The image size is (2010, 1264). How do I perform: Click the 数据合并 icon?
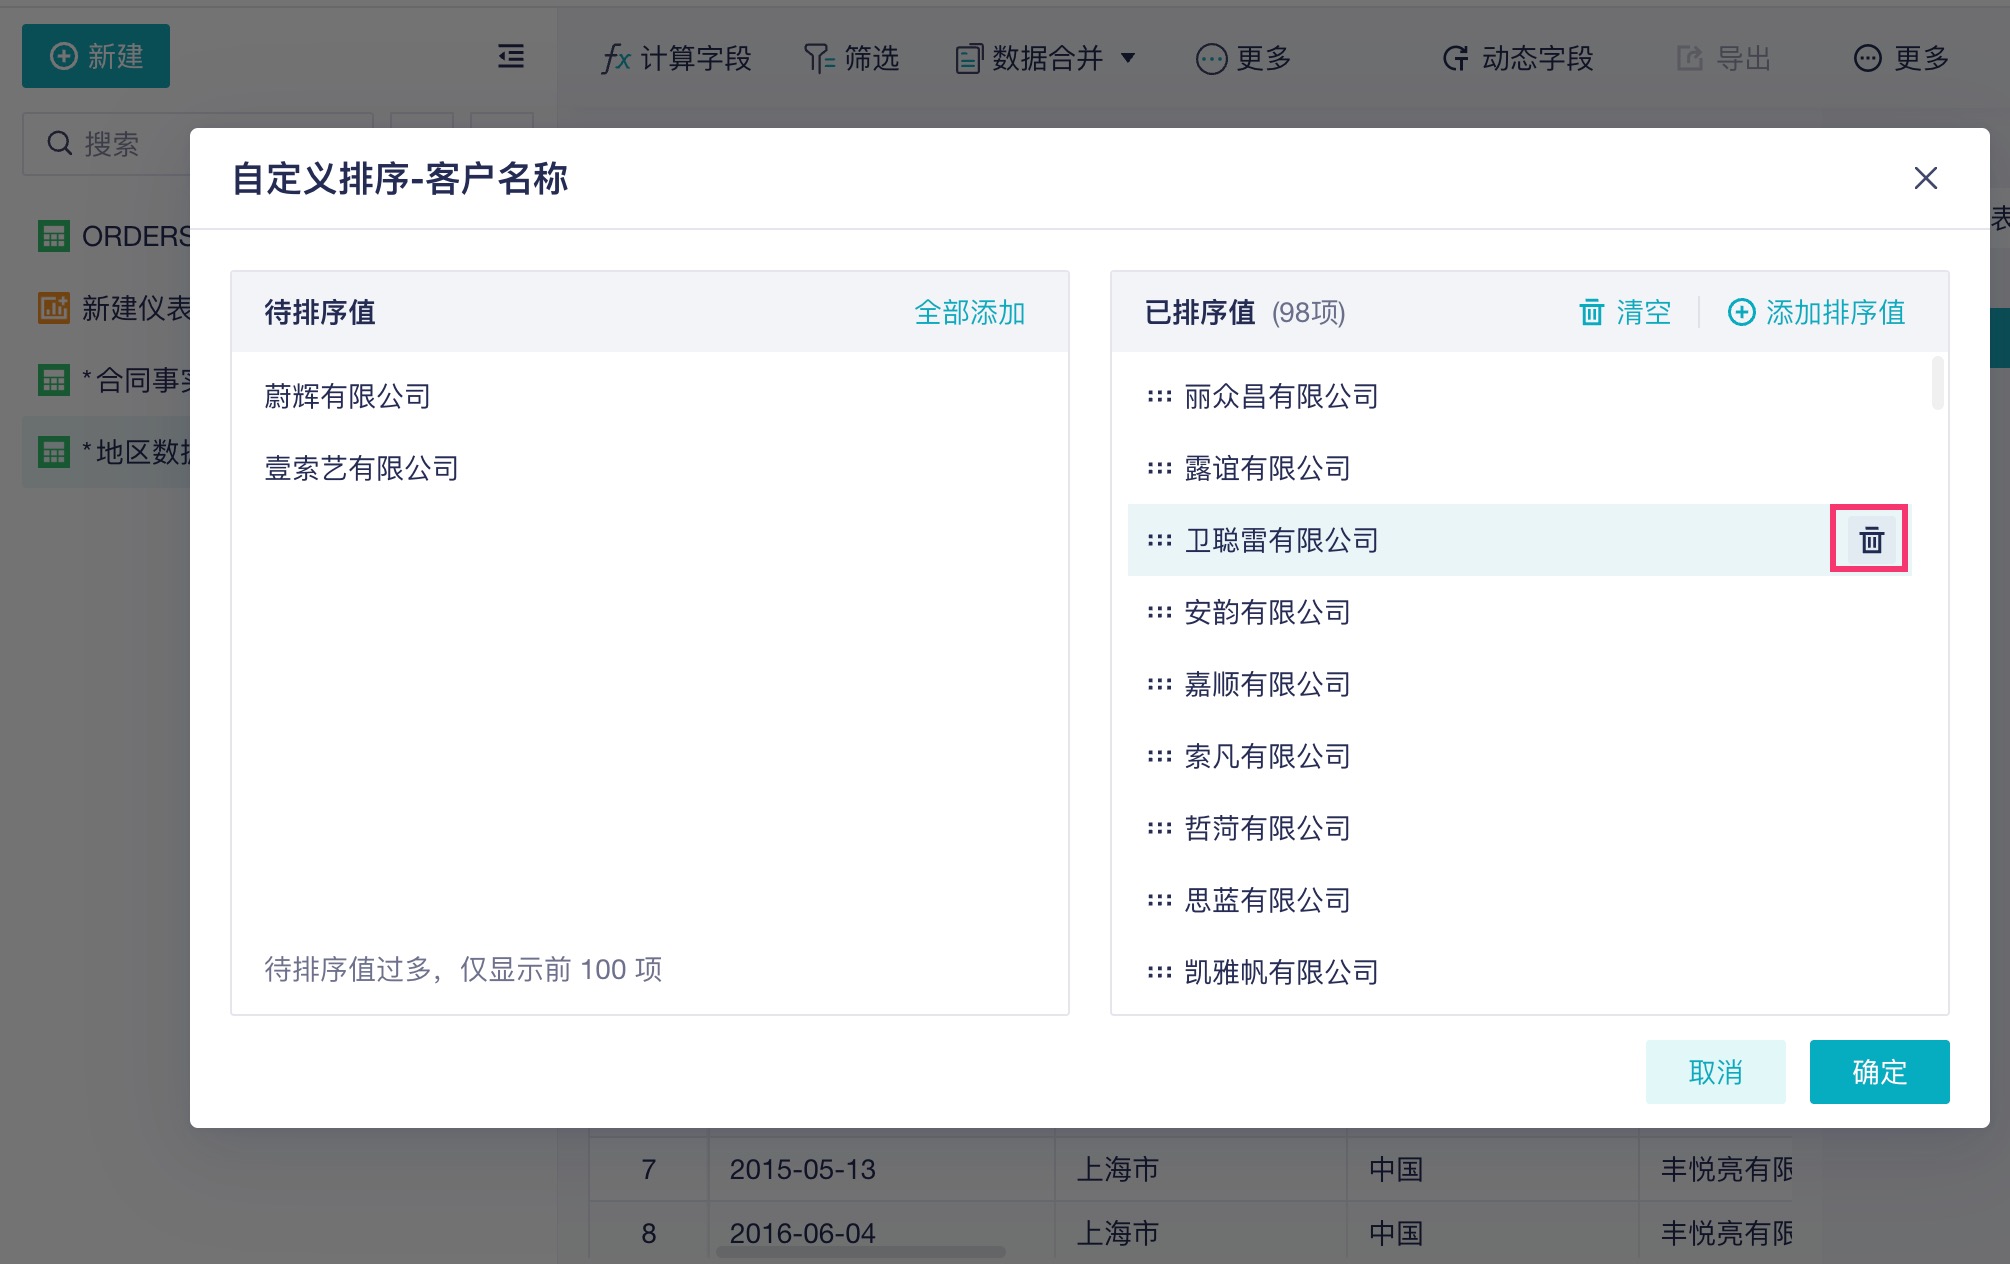(x=968, y=59)
